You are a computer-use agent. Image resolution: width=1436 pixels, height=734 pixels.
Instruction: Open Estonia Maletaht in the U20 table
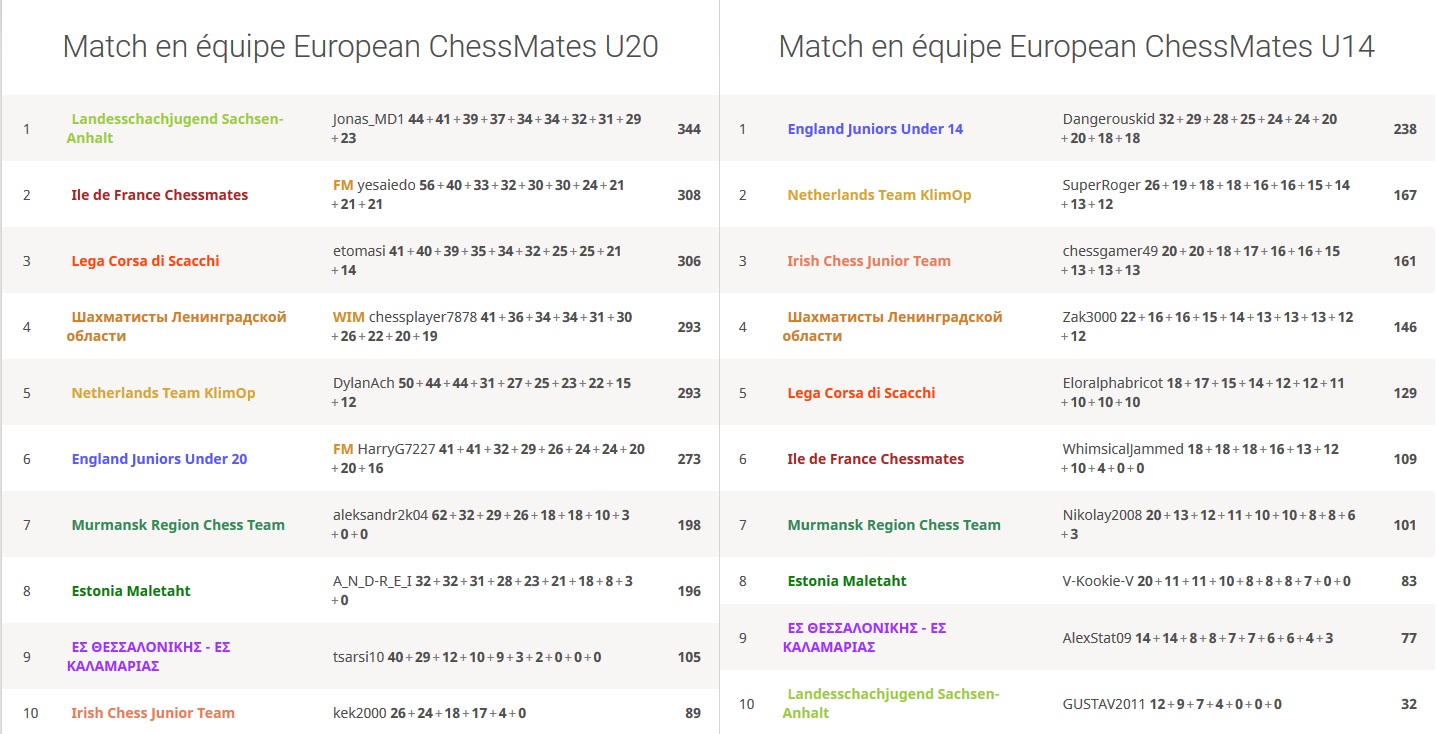pos(131,591)
